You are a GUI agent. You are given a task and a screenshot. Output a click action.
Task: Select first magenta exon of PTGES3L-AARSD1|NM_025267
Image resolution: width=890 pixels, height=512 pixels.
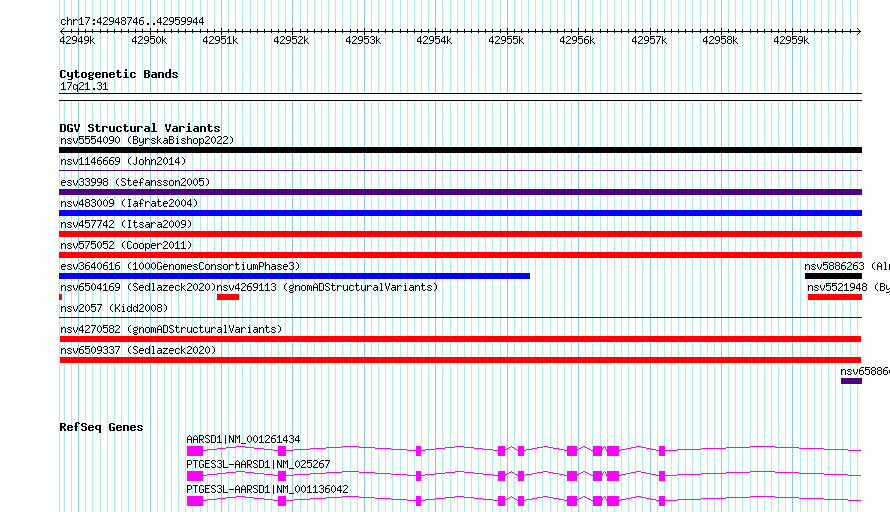pos(195,476)
